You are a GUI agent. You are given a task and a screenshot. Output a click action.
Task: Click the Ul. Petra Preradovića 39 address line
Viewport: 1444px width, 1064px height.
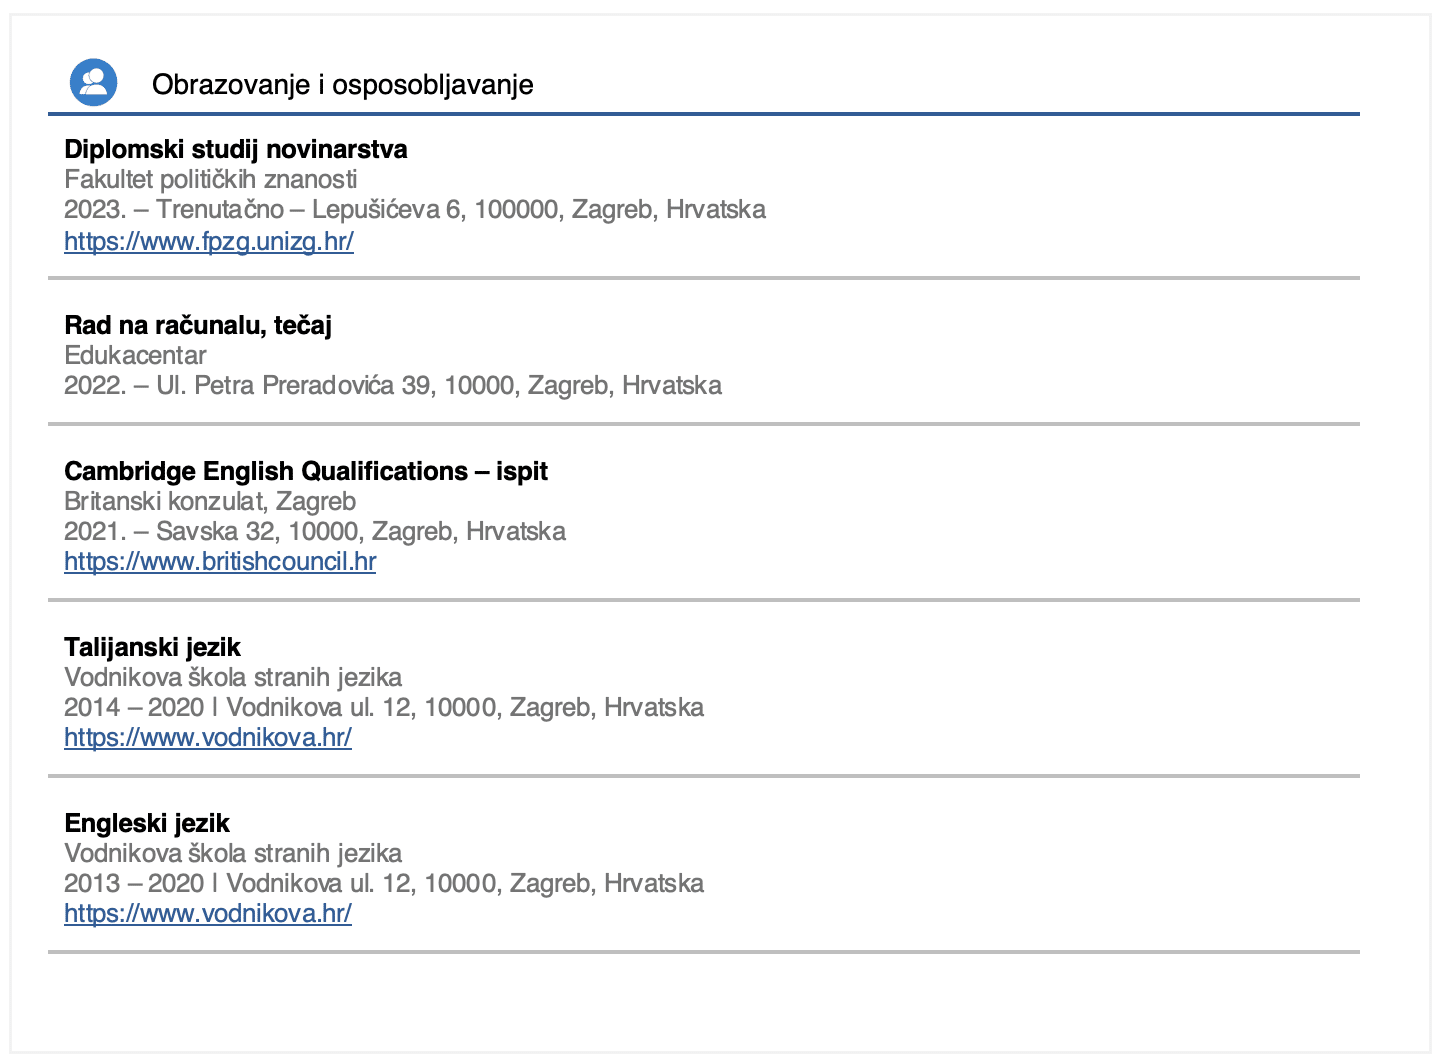(393, 385)
